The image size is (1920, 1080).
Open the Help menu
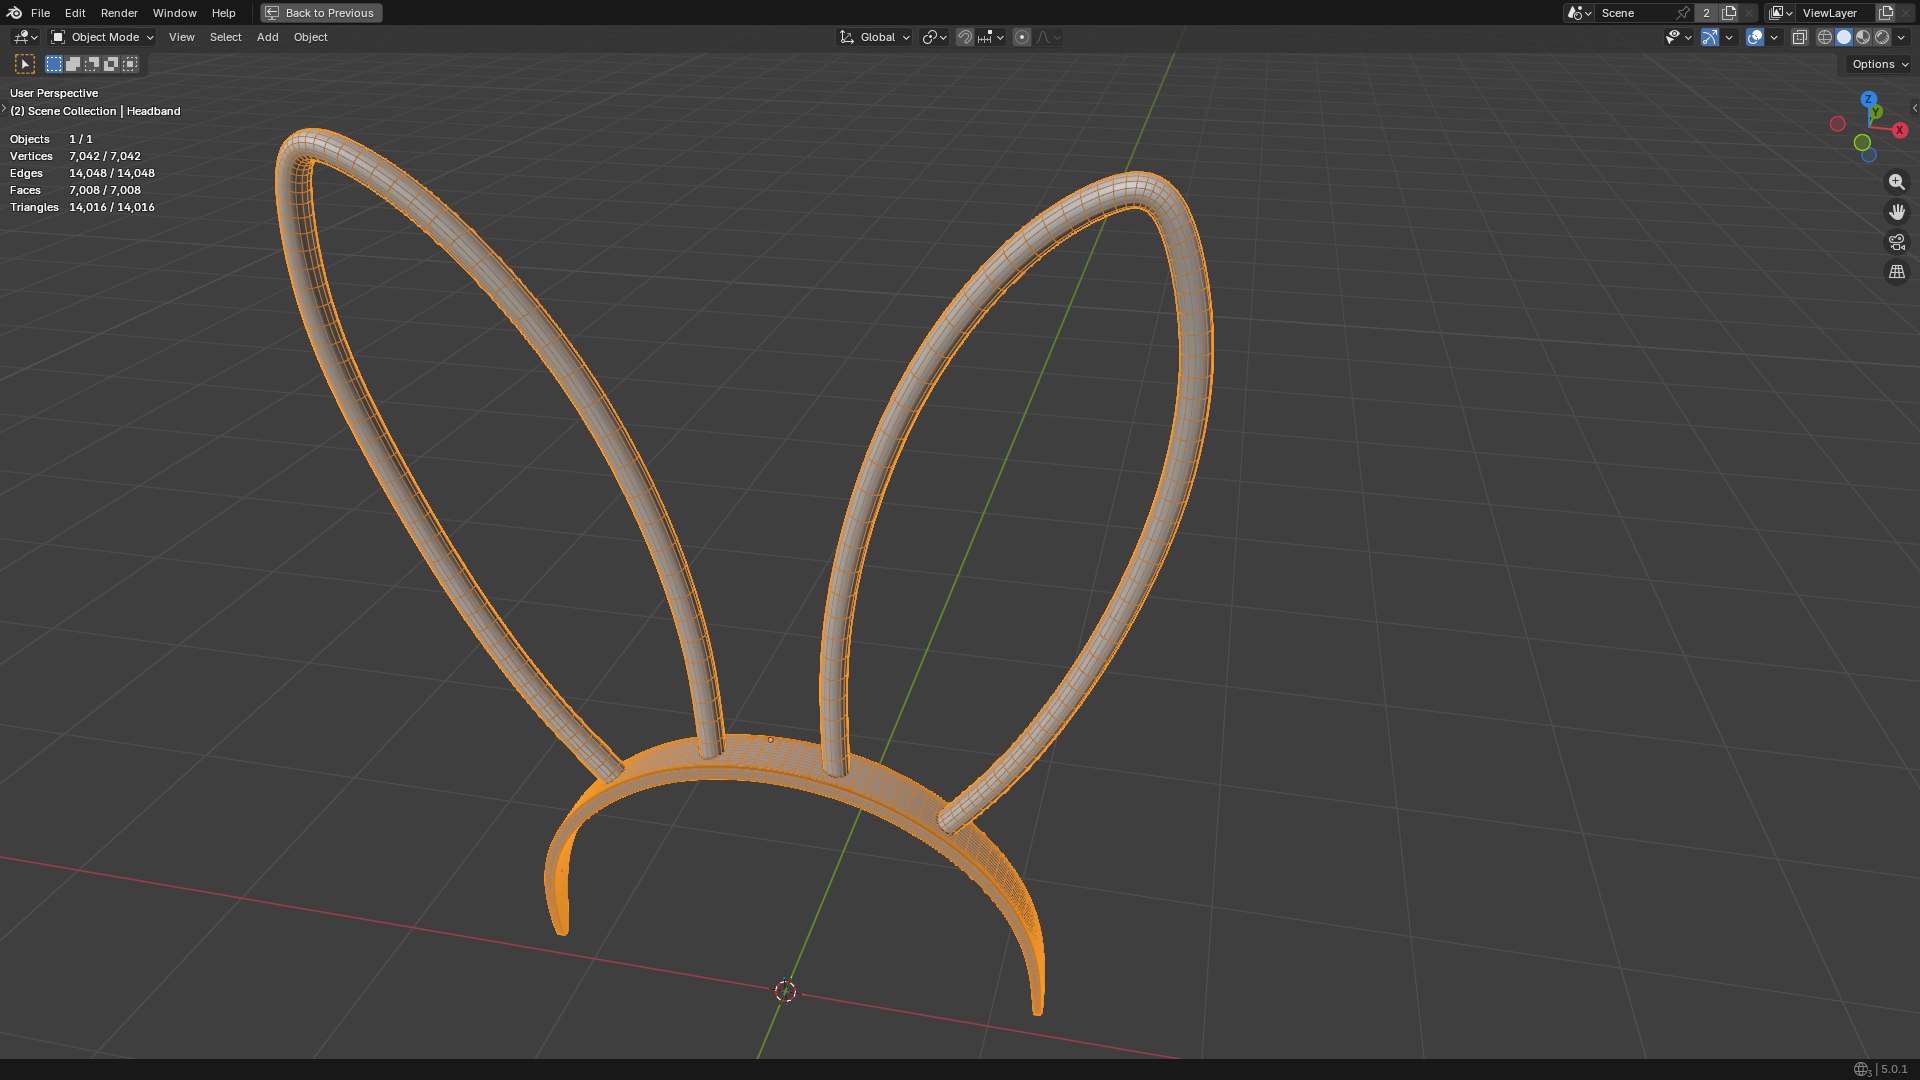(x=224, y=13)
